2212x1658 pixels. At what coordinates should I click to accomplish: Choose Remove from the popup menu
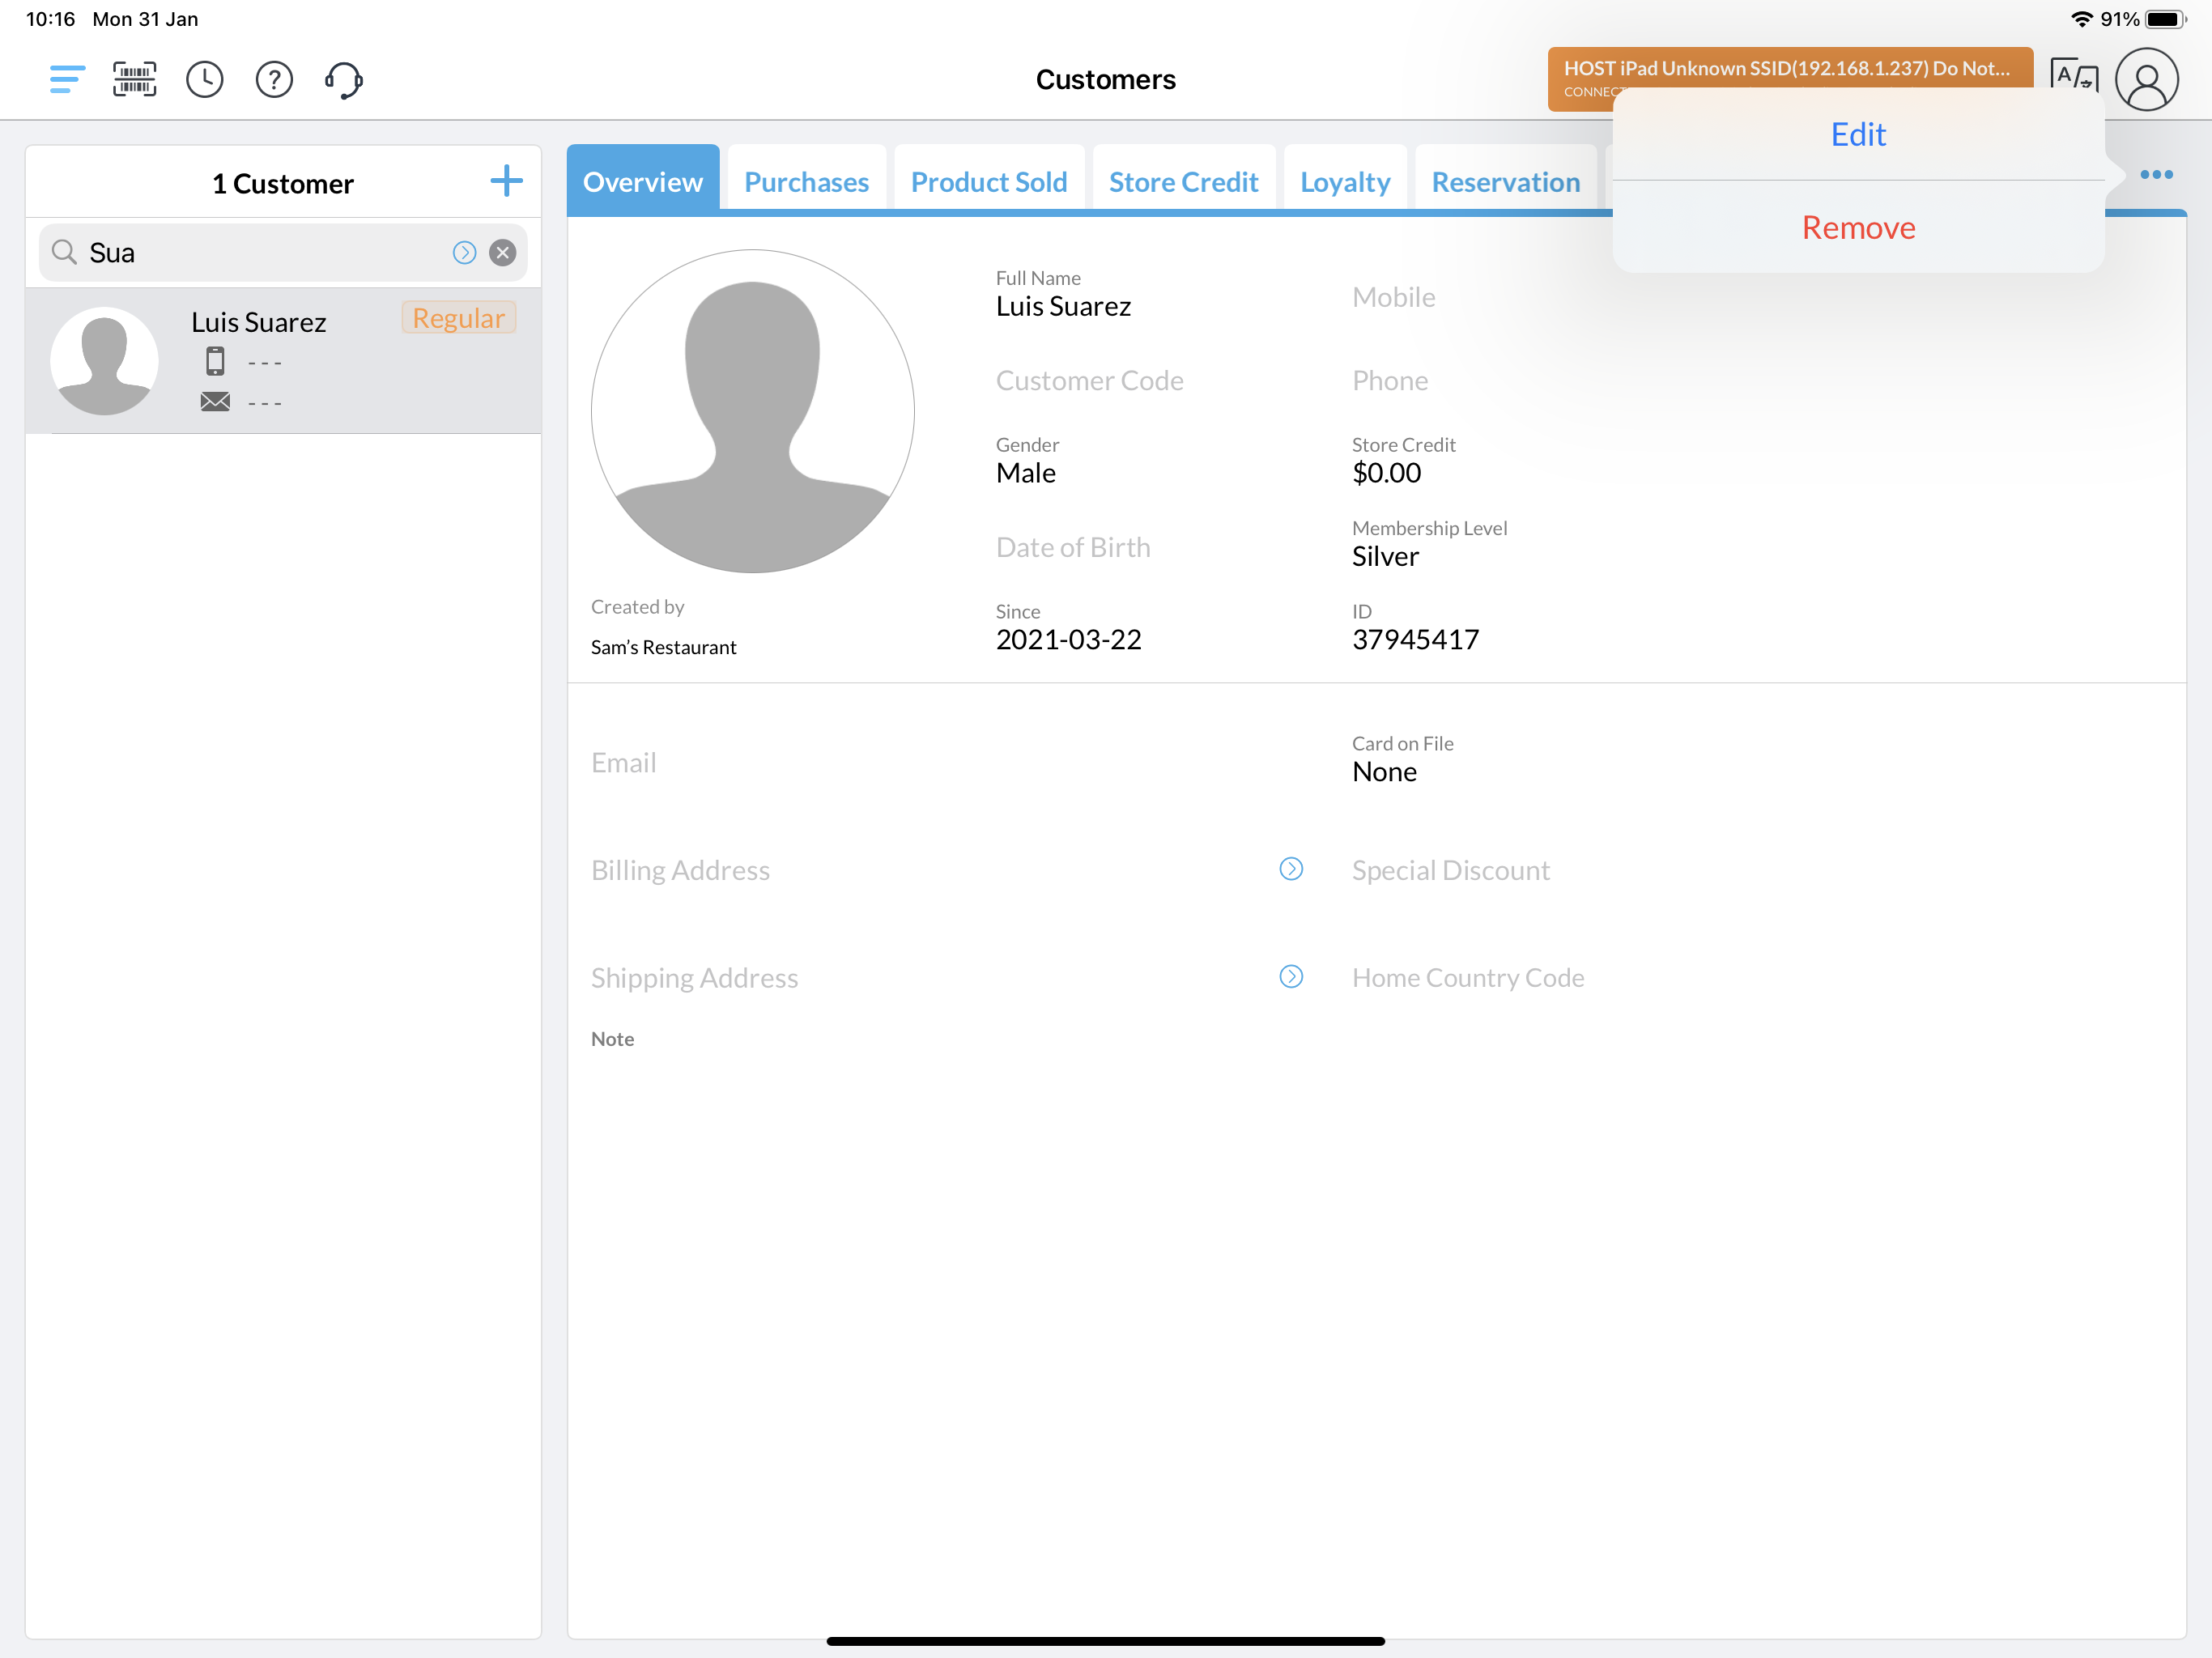(1857, 227)
